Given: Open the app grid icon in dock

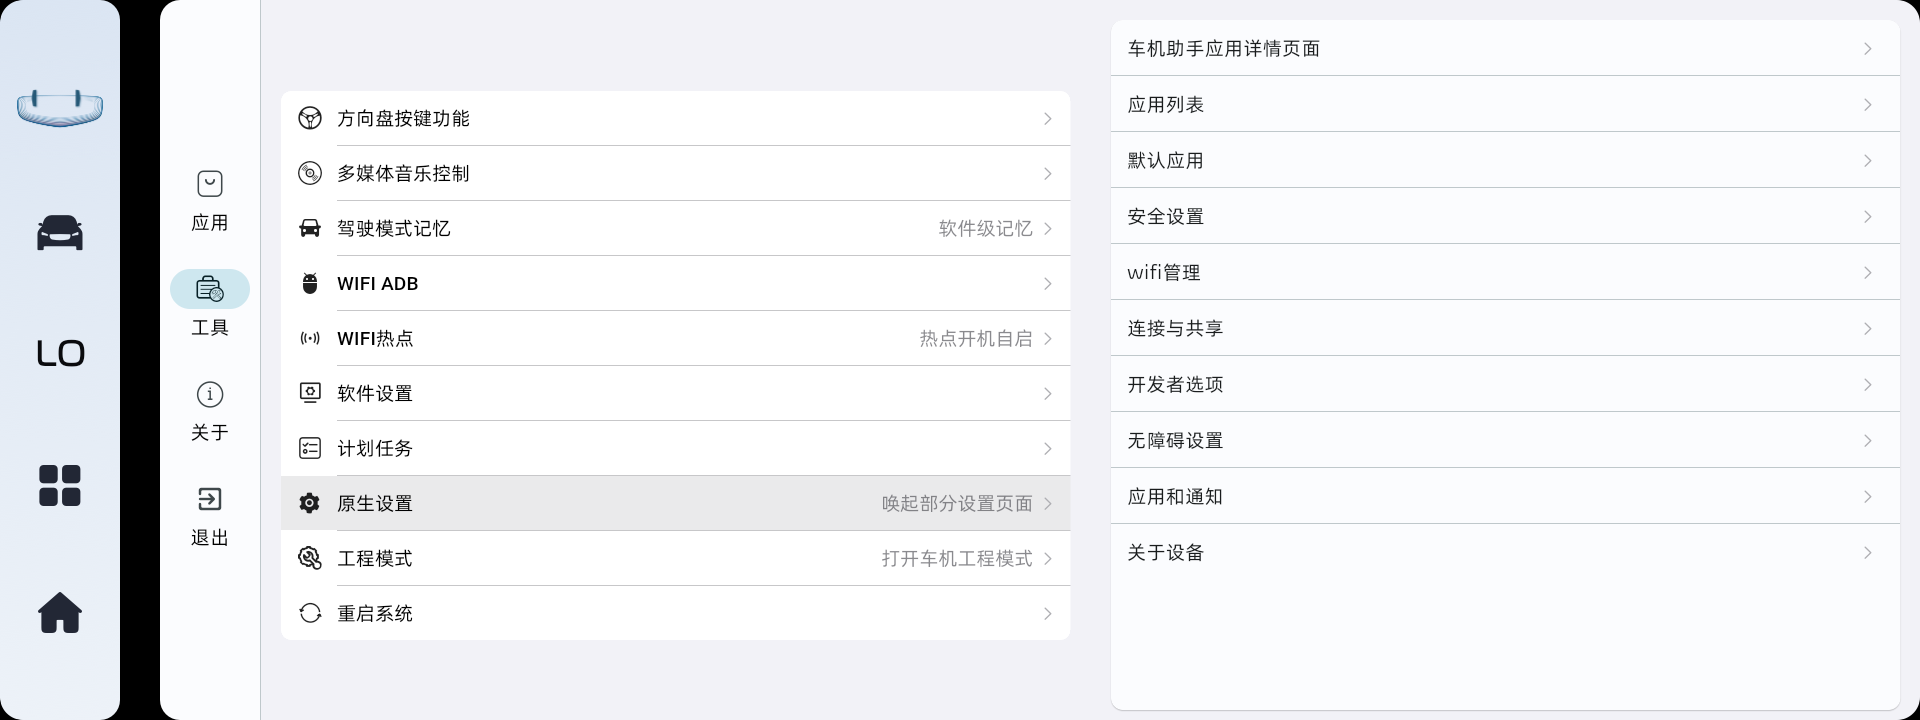Looking at the screenshot, I should point(60,486).
